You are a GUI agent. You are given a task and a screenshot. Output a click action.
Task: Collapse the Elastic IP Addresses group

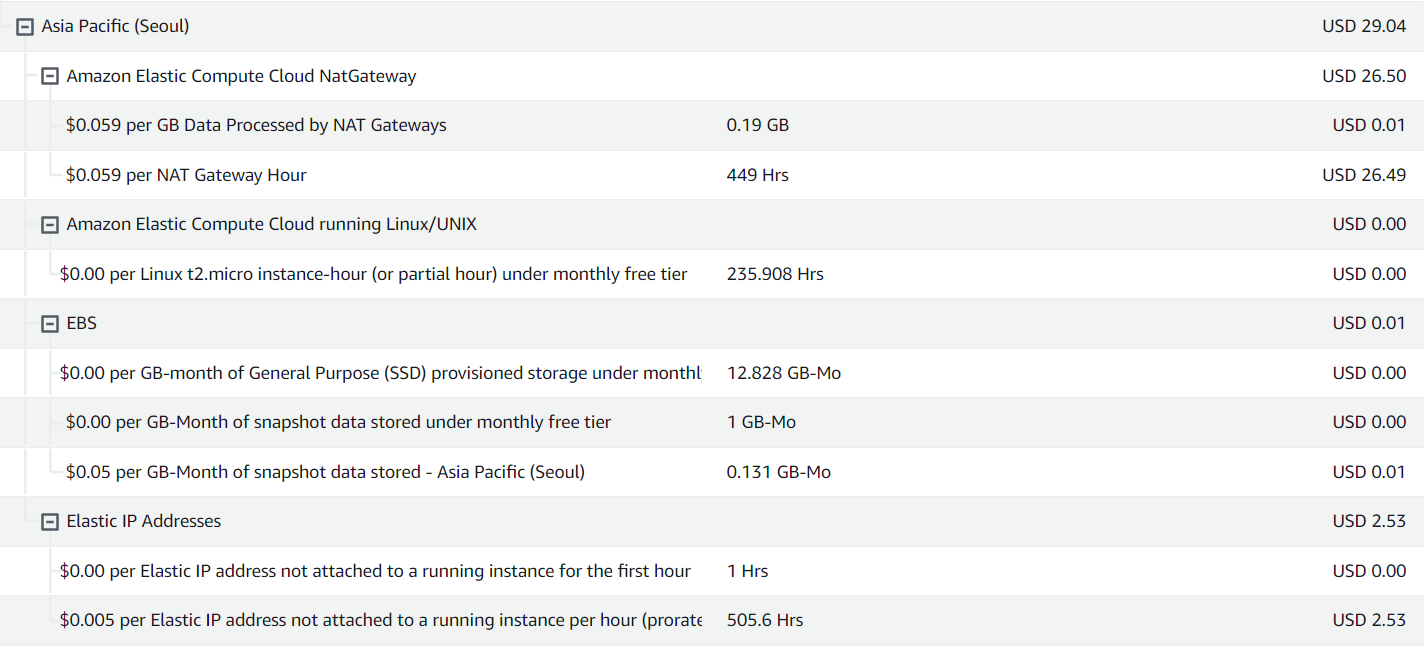coord(50,522)
